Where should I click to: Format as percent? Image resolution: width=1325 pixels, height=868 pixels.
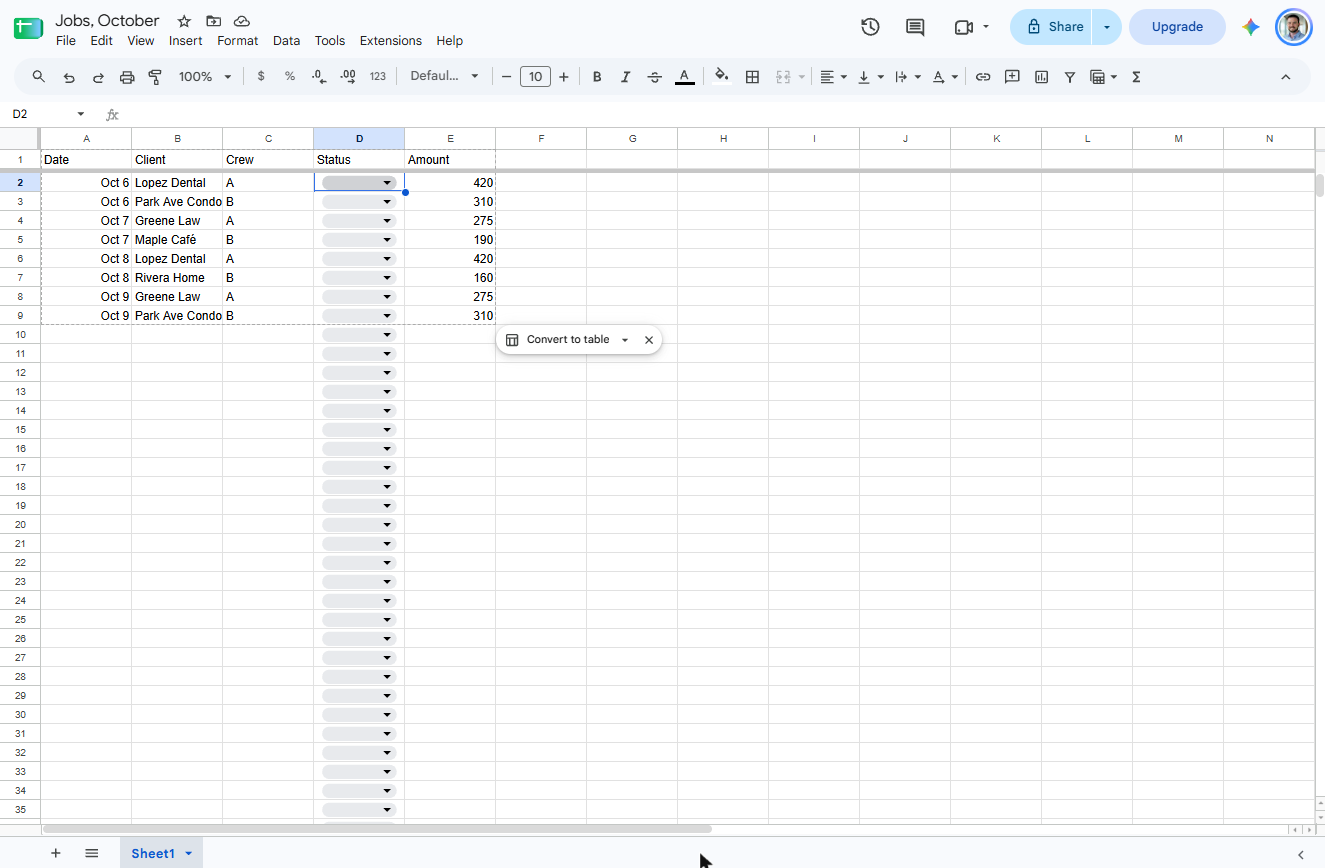click(290, 77)
